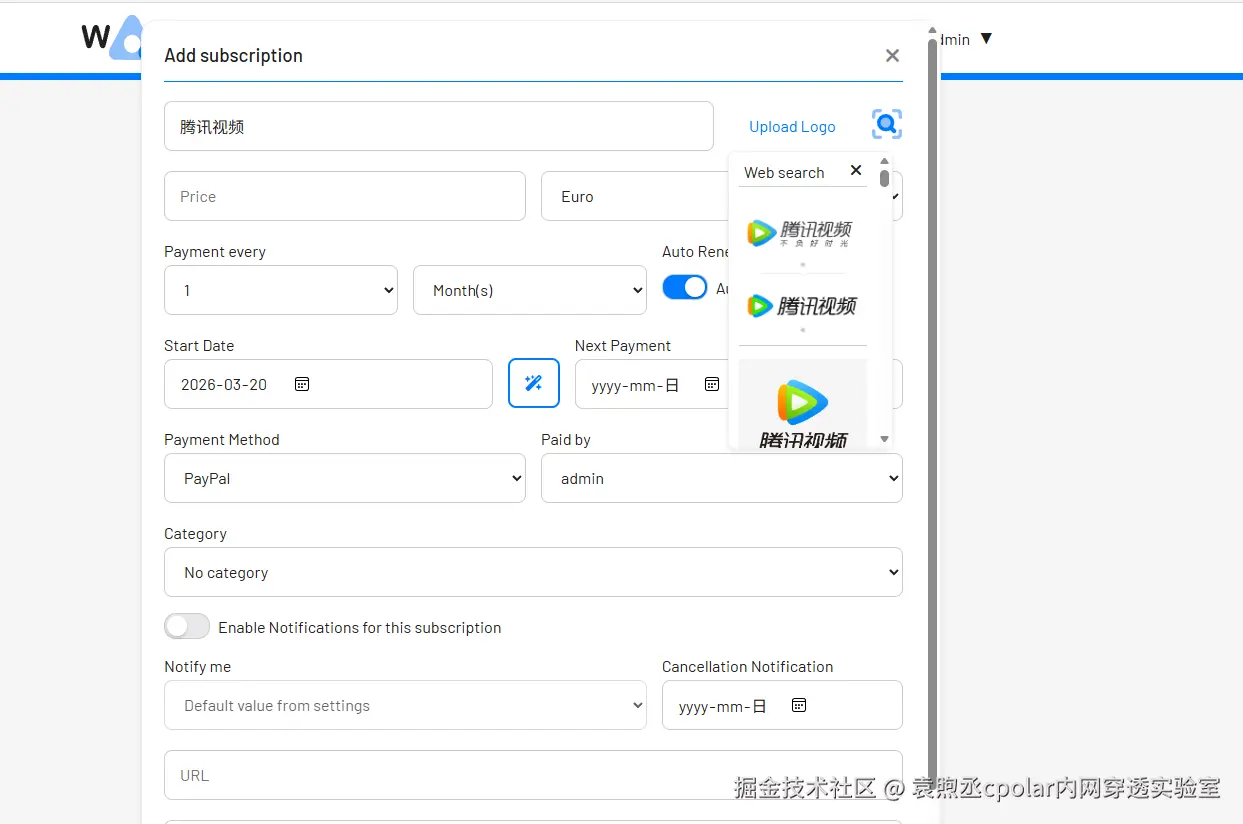Open the Notify me dropdown
The height and width of the screenshot is (824, 1243).
(405, 705)
